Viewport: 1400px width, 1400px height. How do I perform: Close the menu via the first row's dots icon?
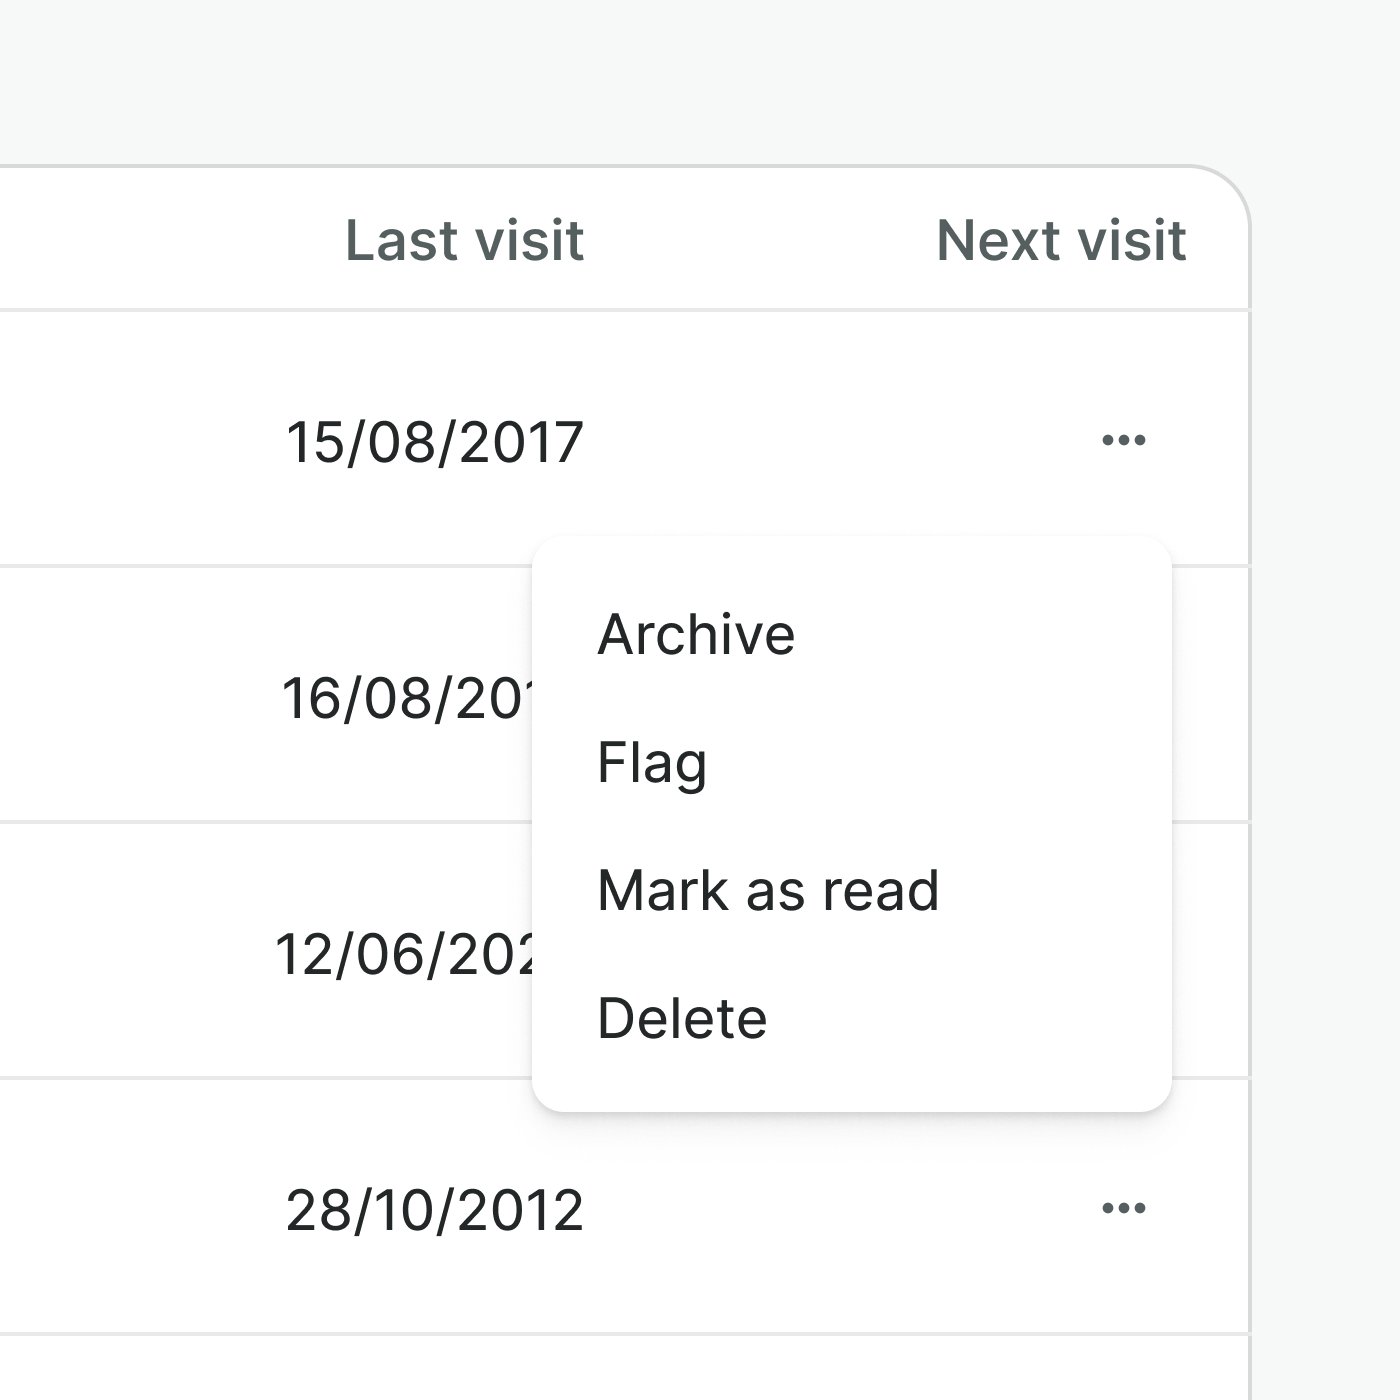point(1123,440)
